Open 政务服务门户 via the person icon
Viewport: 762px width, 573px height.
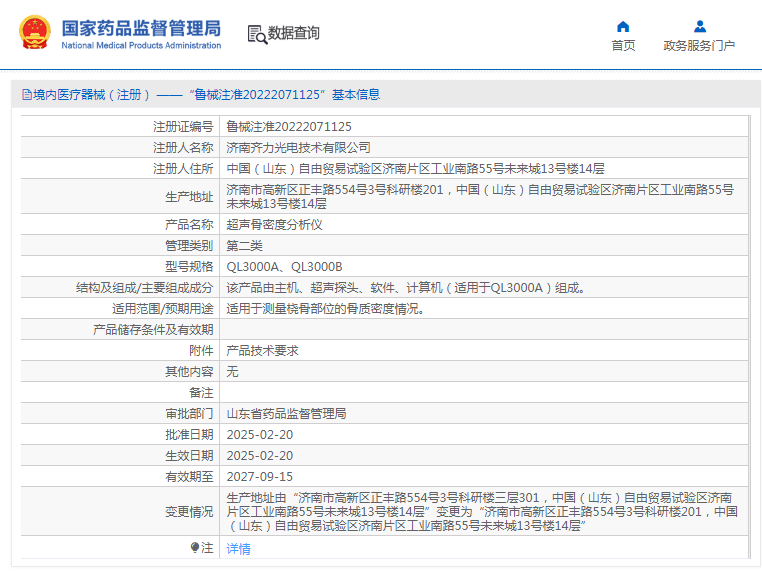(x=699, y=26)
